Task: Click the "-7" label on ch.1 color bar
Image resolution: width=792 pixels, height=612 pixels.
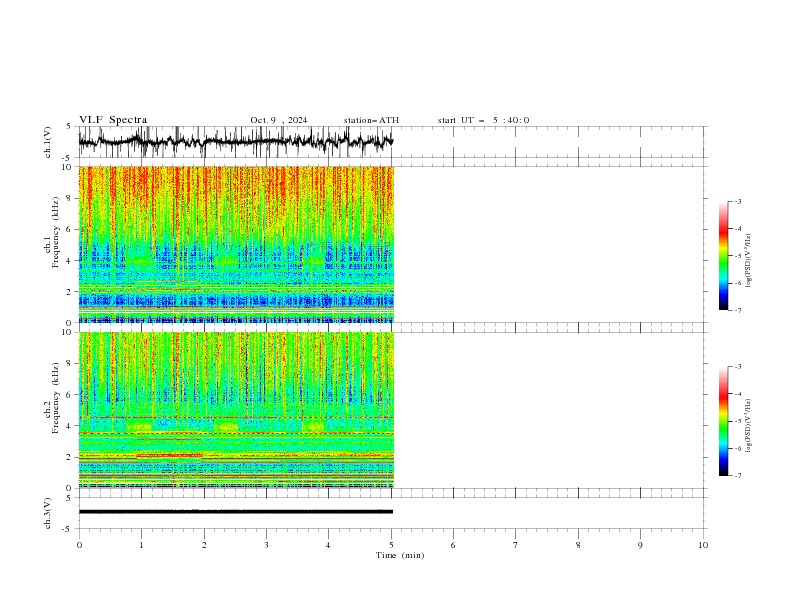Action: pyautogui.click(x=737, y=310)
